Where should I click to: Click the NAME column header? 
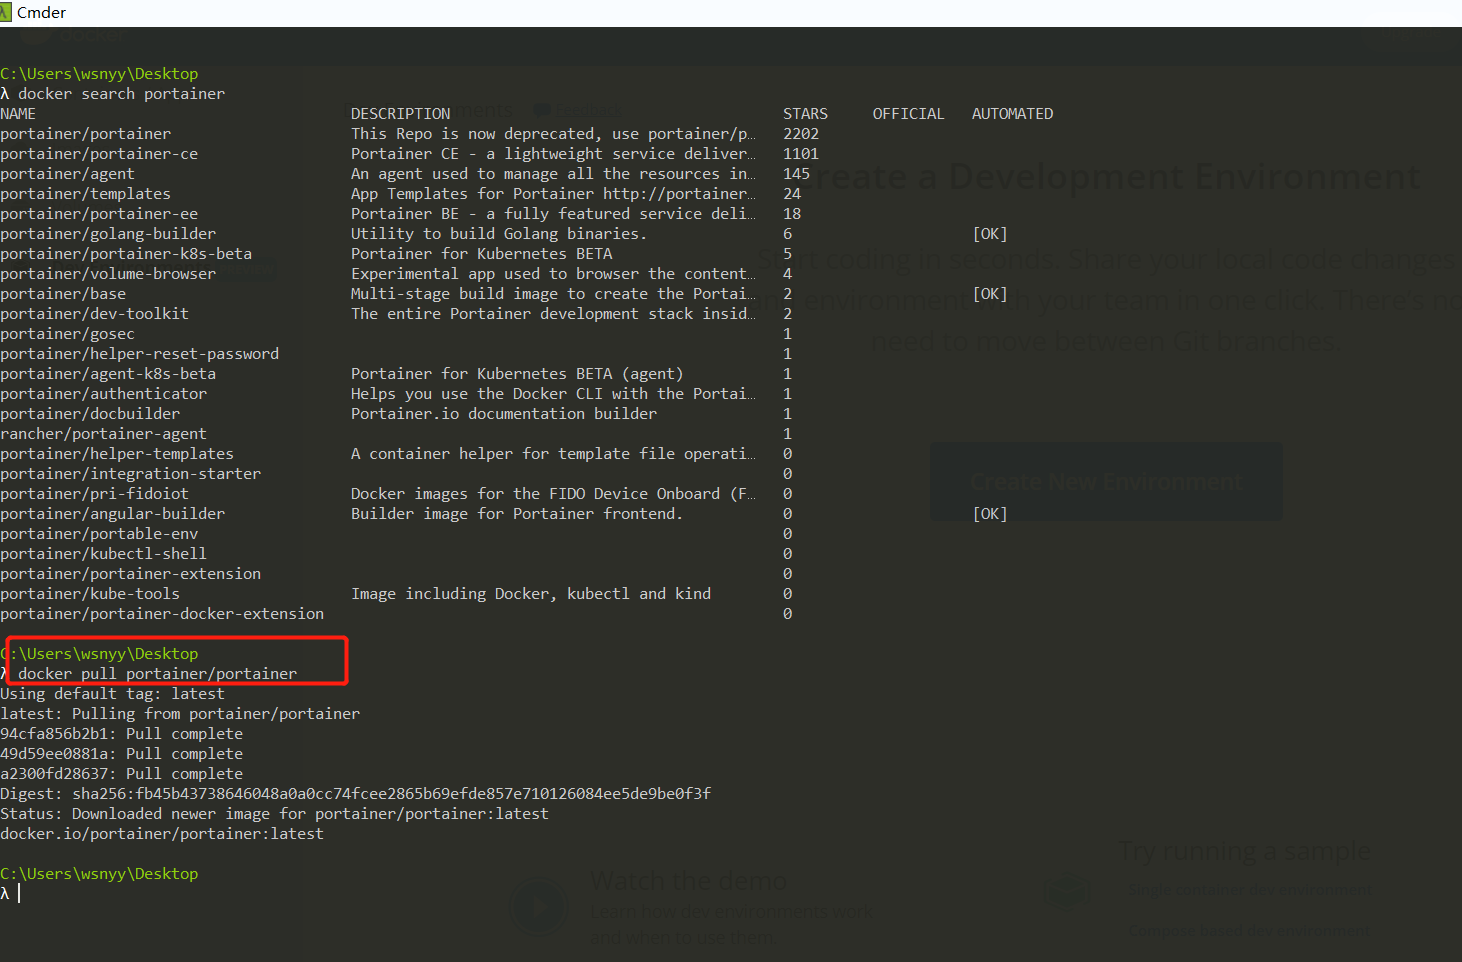(x=18, y=114)
